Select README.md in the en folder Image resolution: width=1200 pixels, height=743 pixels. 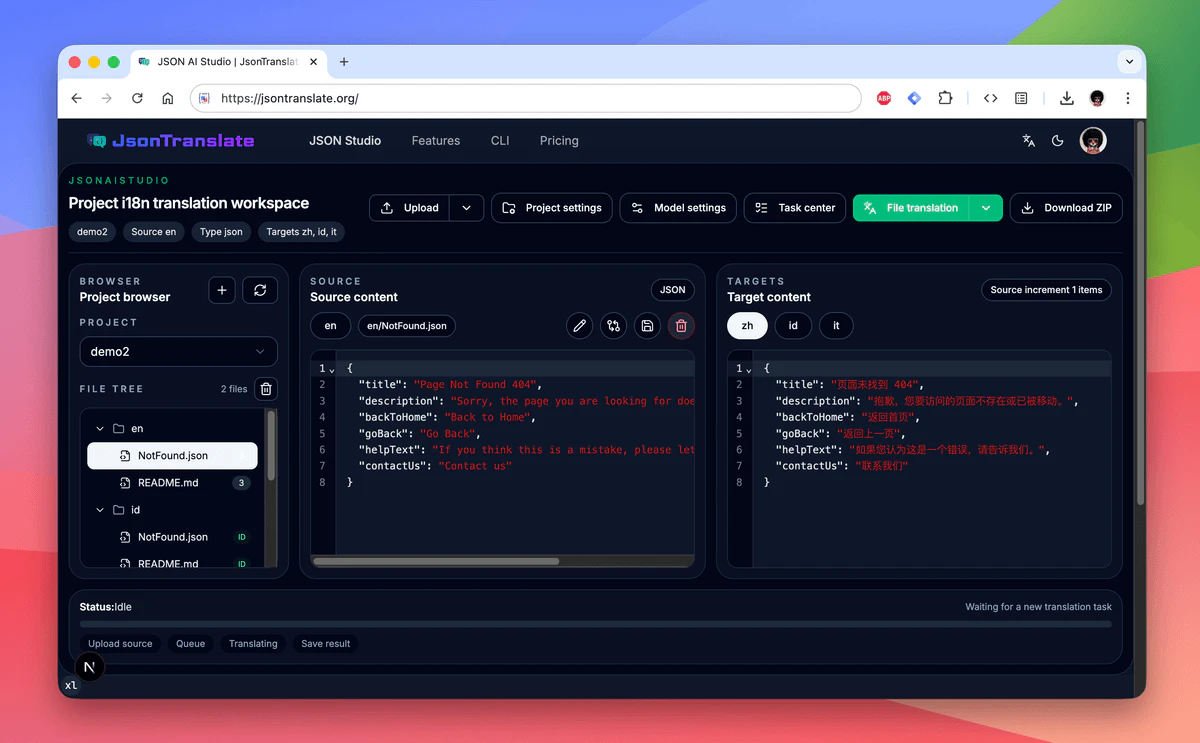pyautogui.click(x=172, y=483)
